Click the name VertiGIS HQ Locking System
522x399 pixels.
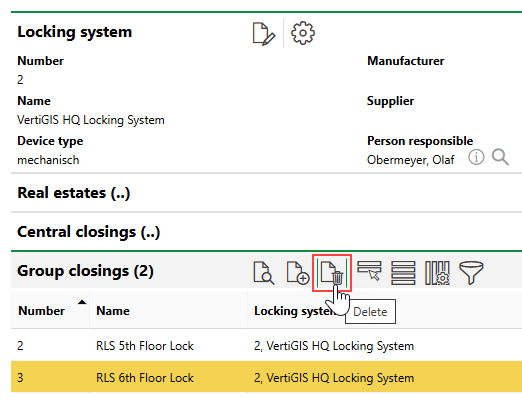[91, 120]
